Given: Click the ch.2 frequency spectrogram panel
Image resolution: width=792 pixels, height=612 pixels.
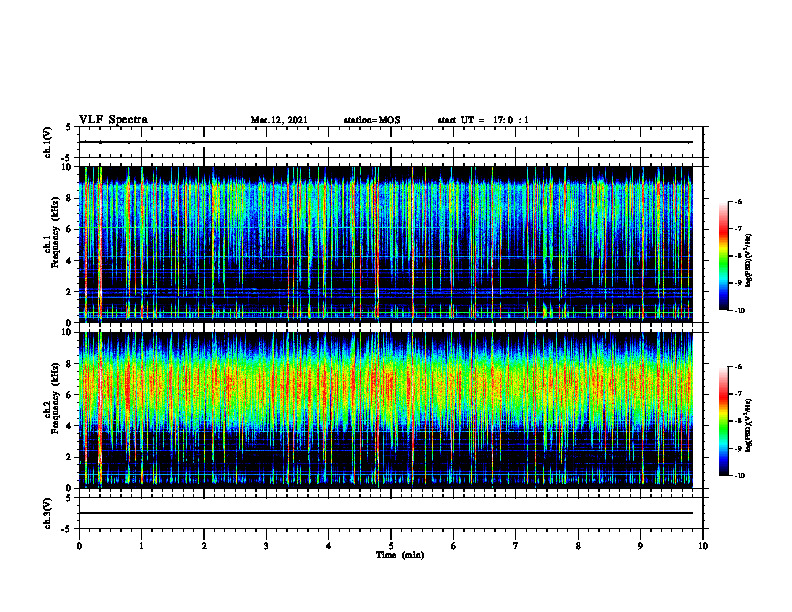Looking at the screenshot, I should point(391,410).
